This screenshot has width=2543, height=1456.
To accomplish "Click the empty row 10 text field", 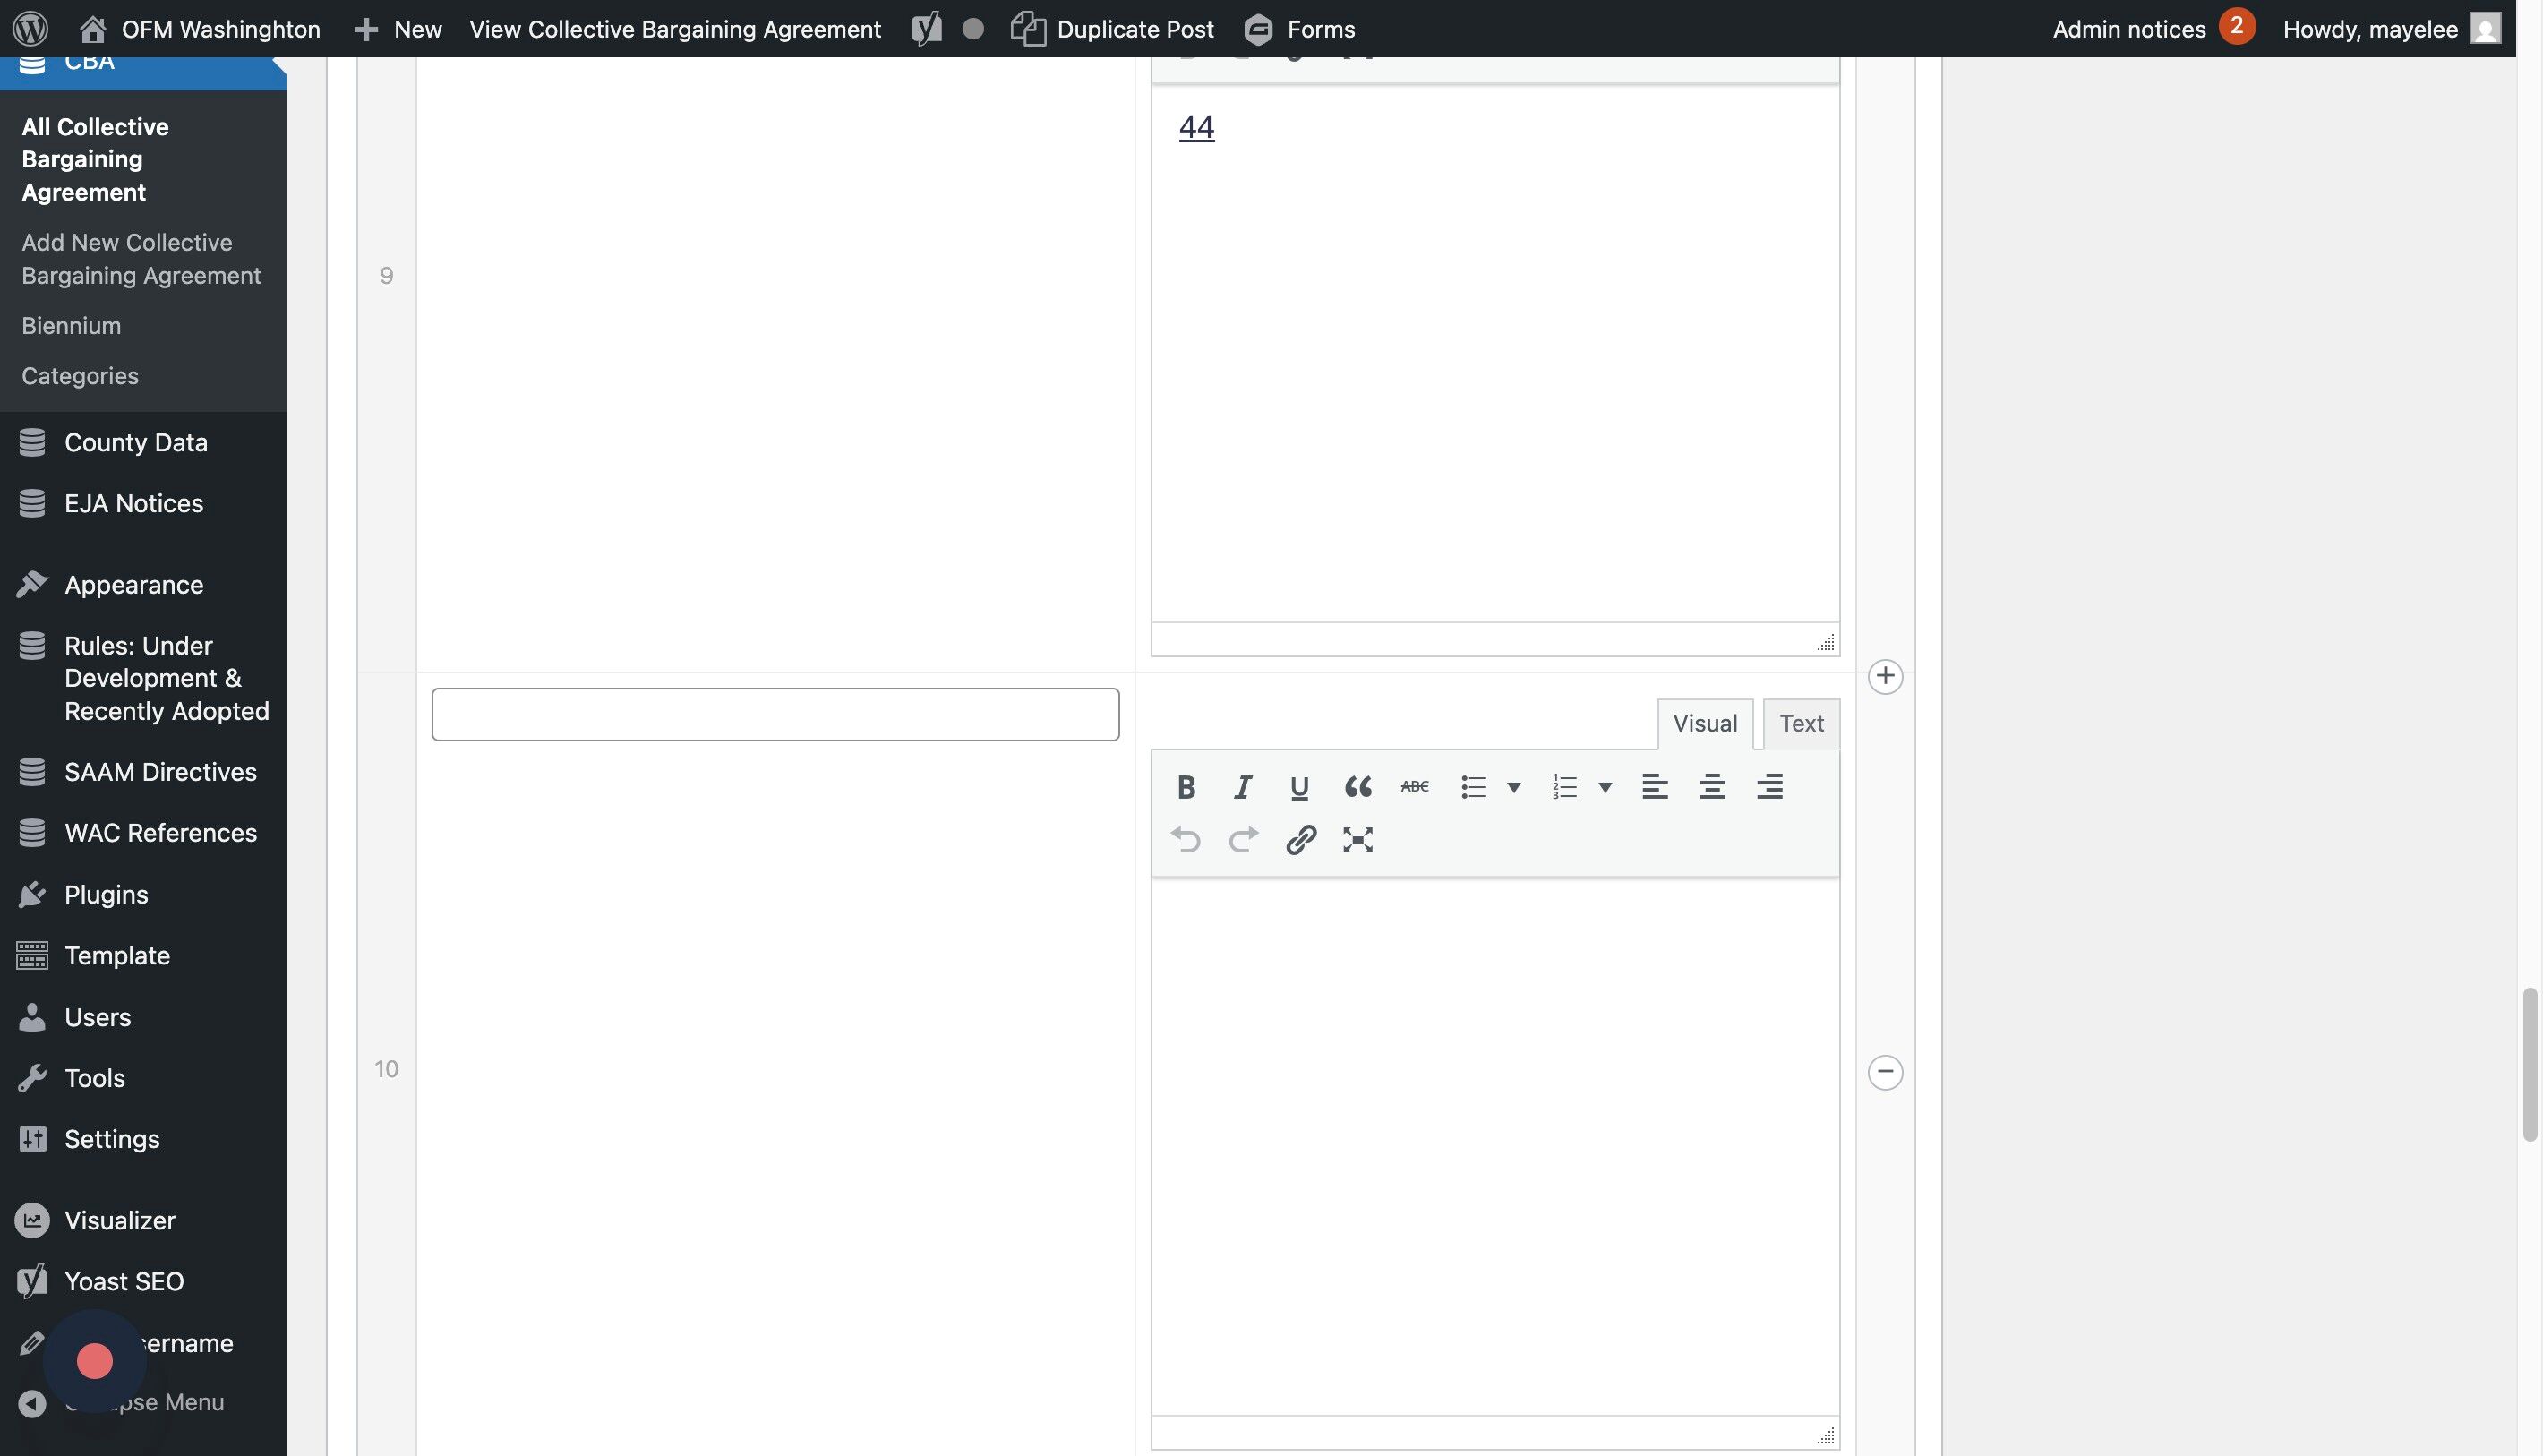I will [775, 714].
